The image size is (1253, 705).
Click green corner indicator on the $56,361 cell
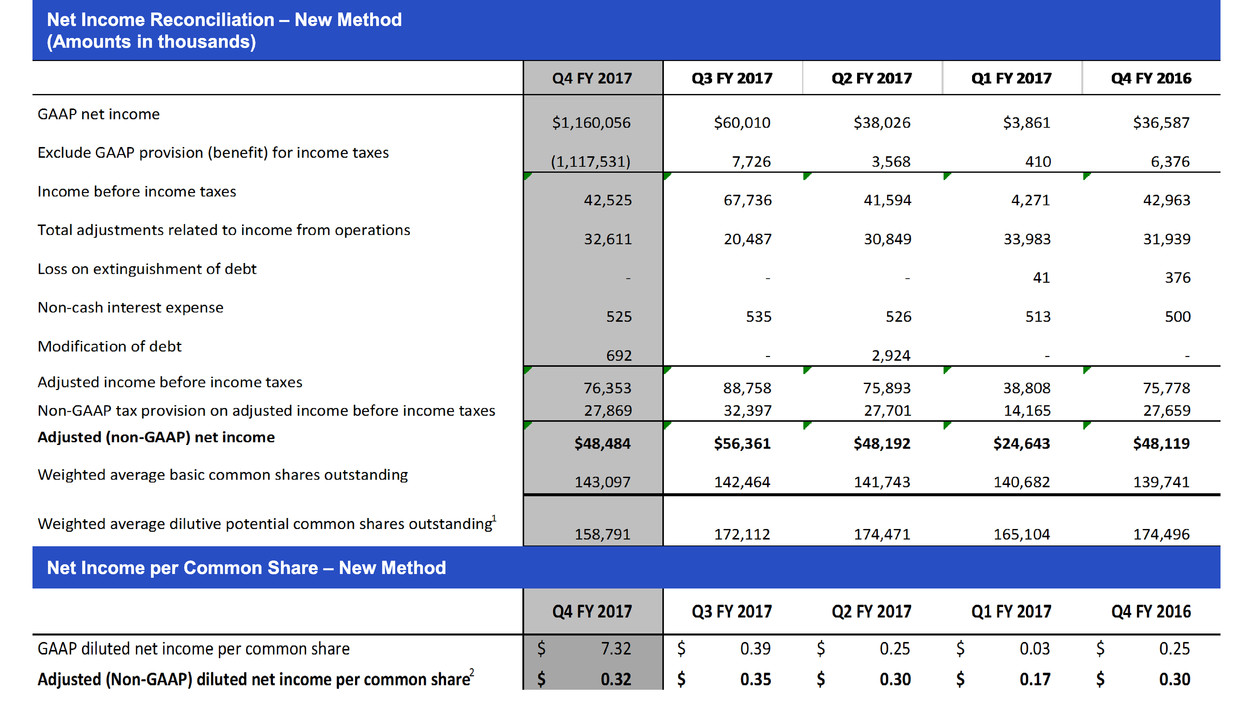pos(668,425)
